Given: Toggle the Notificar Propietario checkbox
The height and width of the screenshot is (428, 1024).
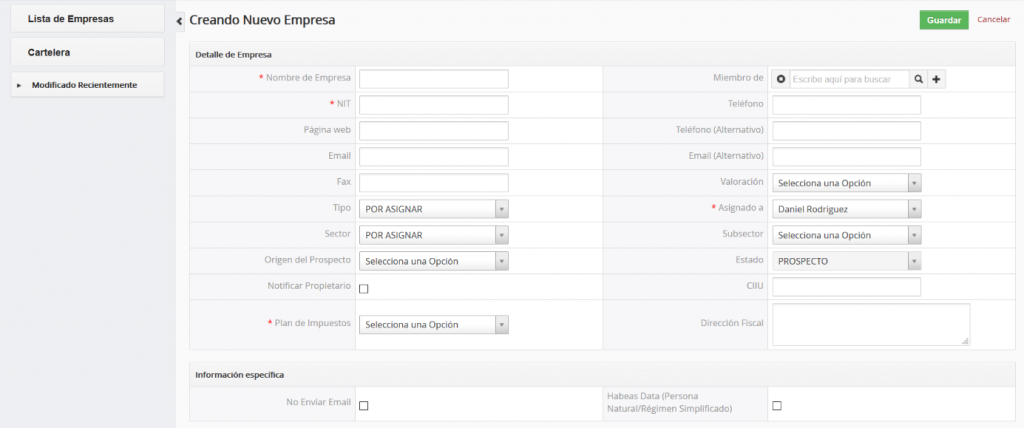Looking at the screenshot, I should [364, 288].
